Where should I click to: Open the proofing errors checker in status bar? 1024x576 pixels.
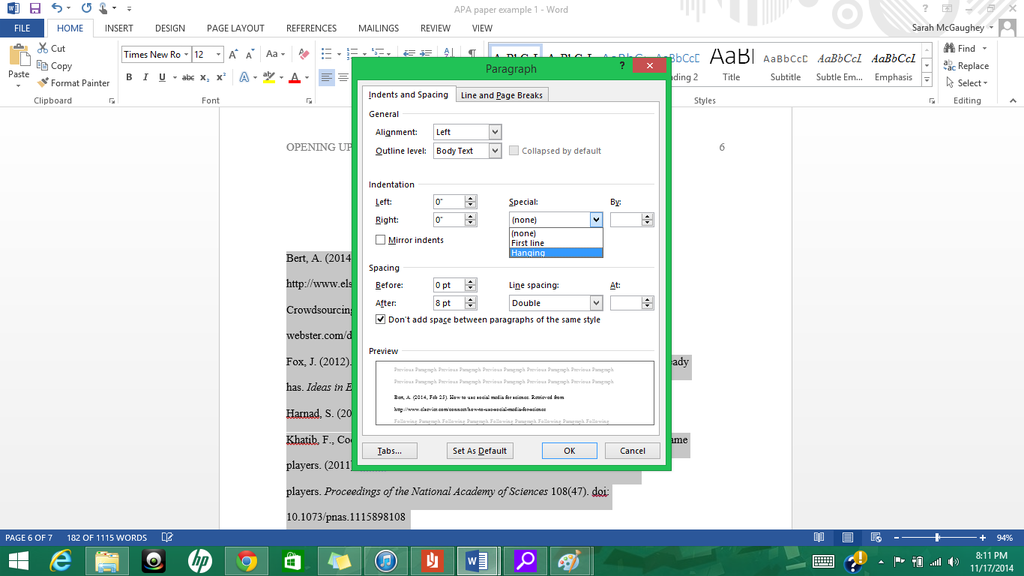click(x=166, y=537)
